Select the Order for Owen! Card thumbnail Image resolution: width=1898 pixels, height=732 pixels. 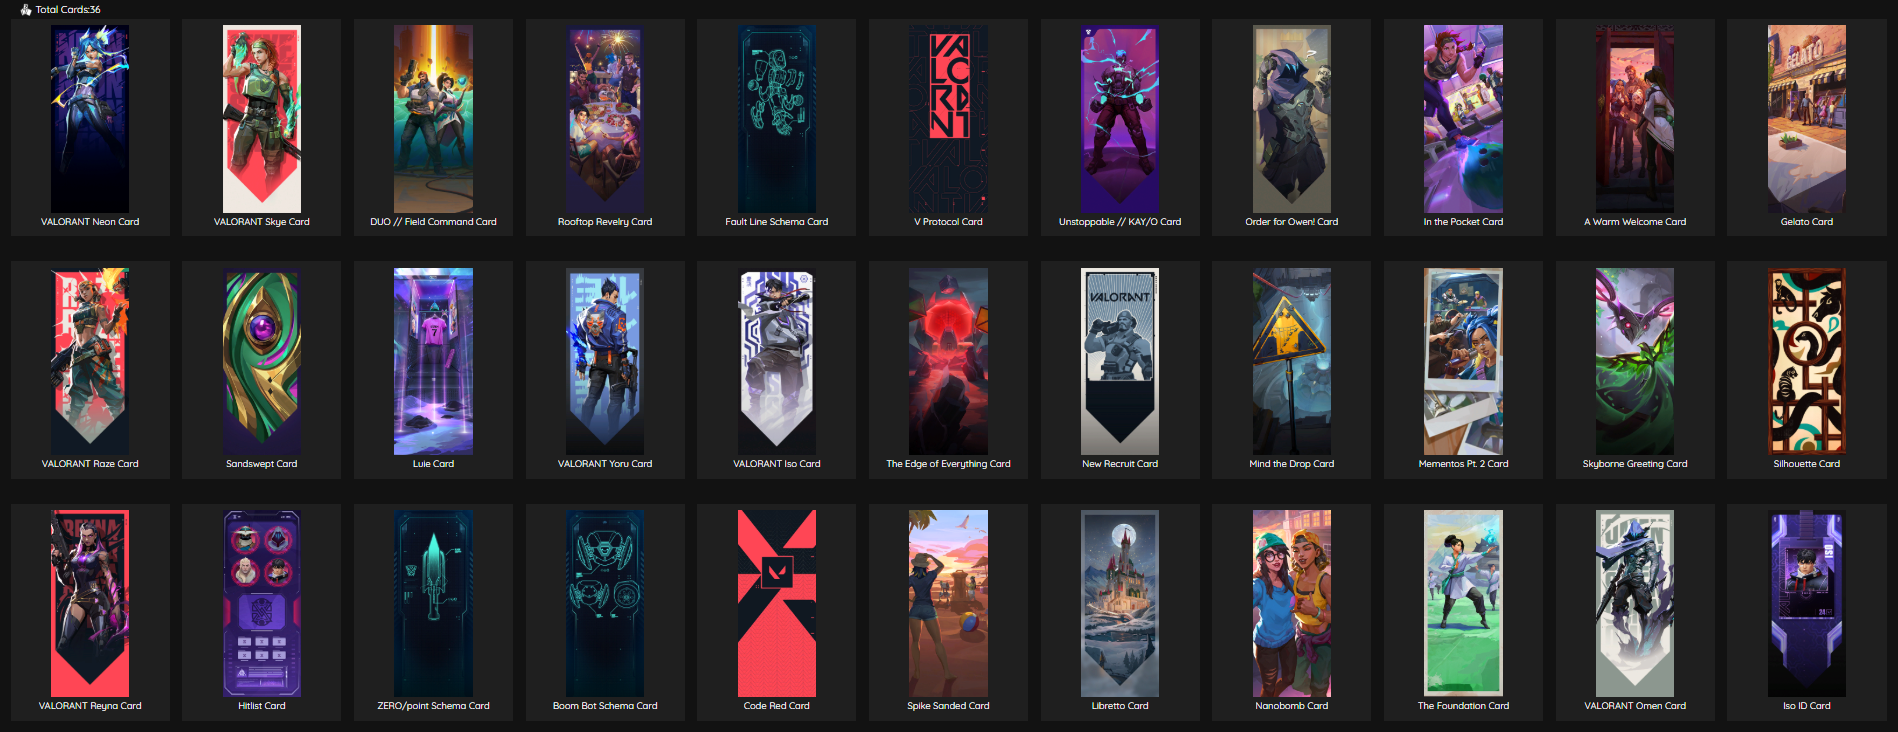(1292, 119)
